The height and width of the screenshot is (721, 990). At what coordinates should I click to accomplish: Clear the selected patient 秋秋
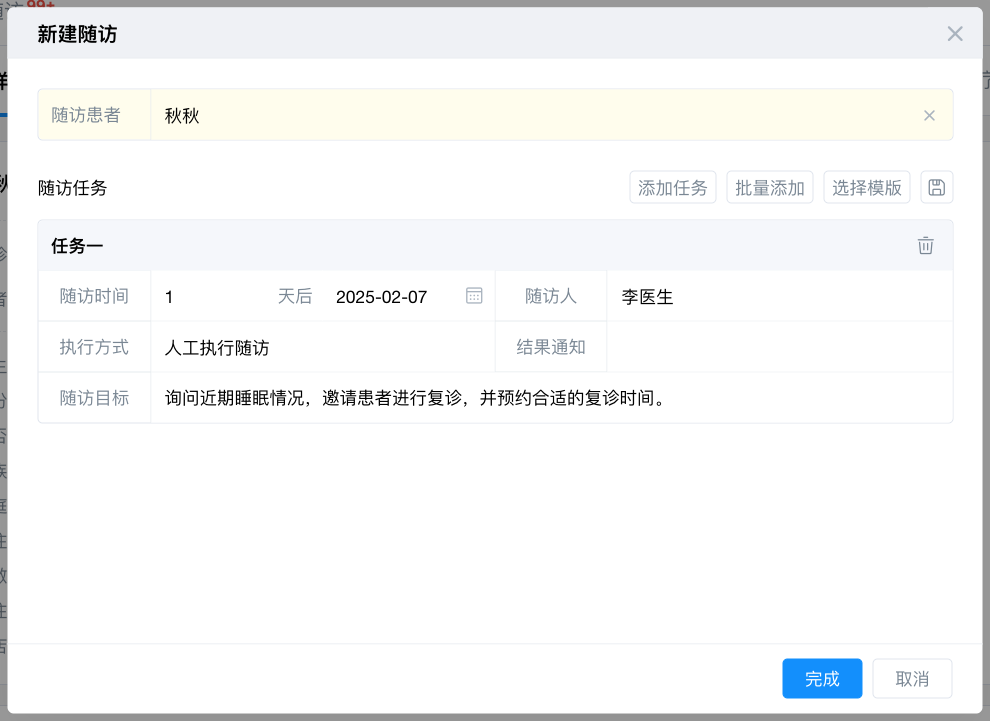point(929,115)
